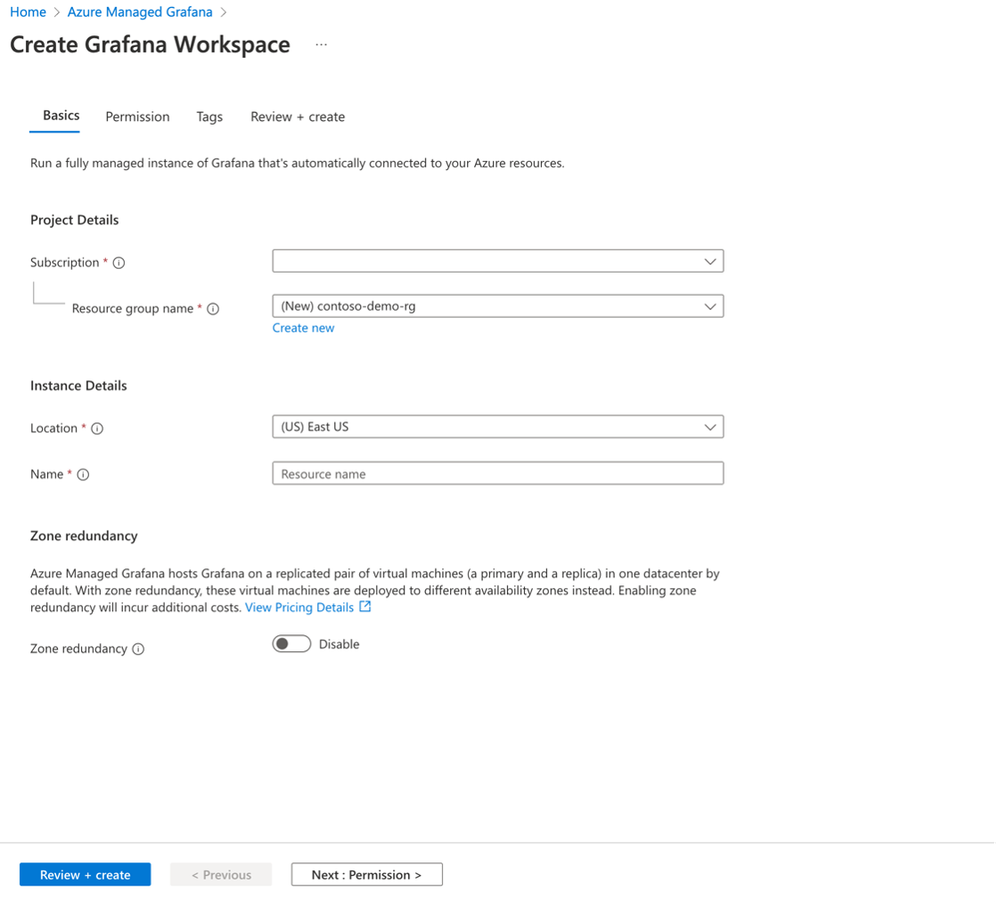Screen dimensions: 999x906
Task: Open the Resource group name dropdown
Action: [x=498, y=306]
